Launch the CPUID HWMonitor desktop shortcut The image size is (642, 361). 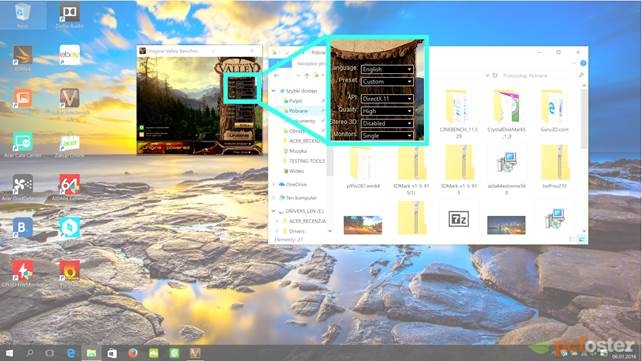[23, 272]
